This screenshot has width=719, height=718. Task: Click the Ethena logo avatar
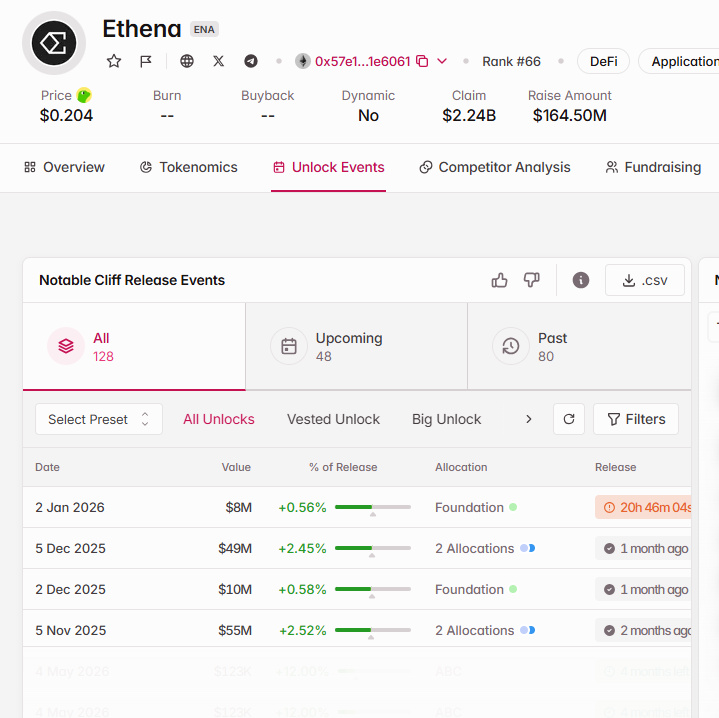click(54, 43)
